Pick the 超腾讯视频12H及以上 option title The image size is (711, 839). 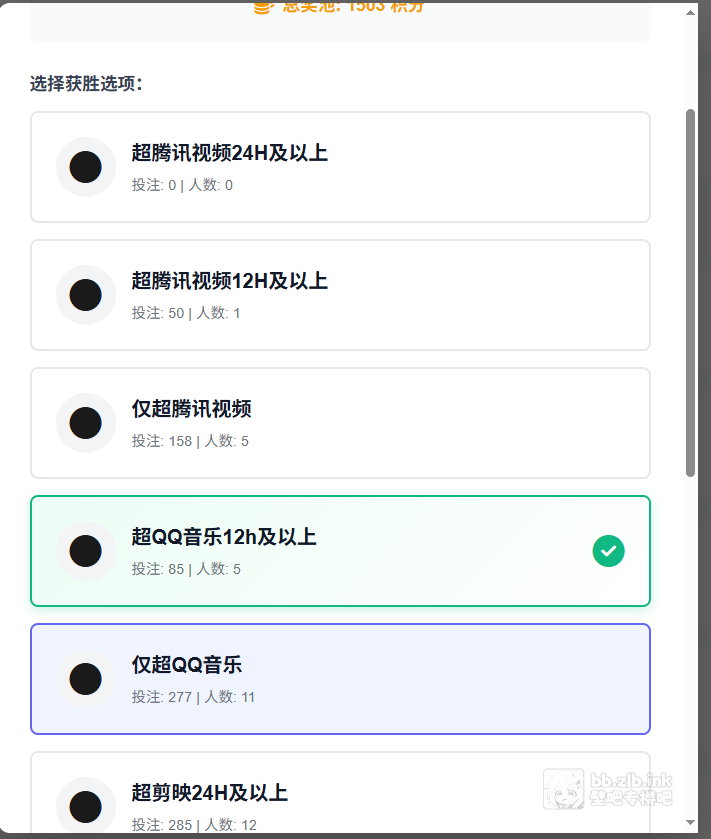pyautogui.click(x=229, y=281)
